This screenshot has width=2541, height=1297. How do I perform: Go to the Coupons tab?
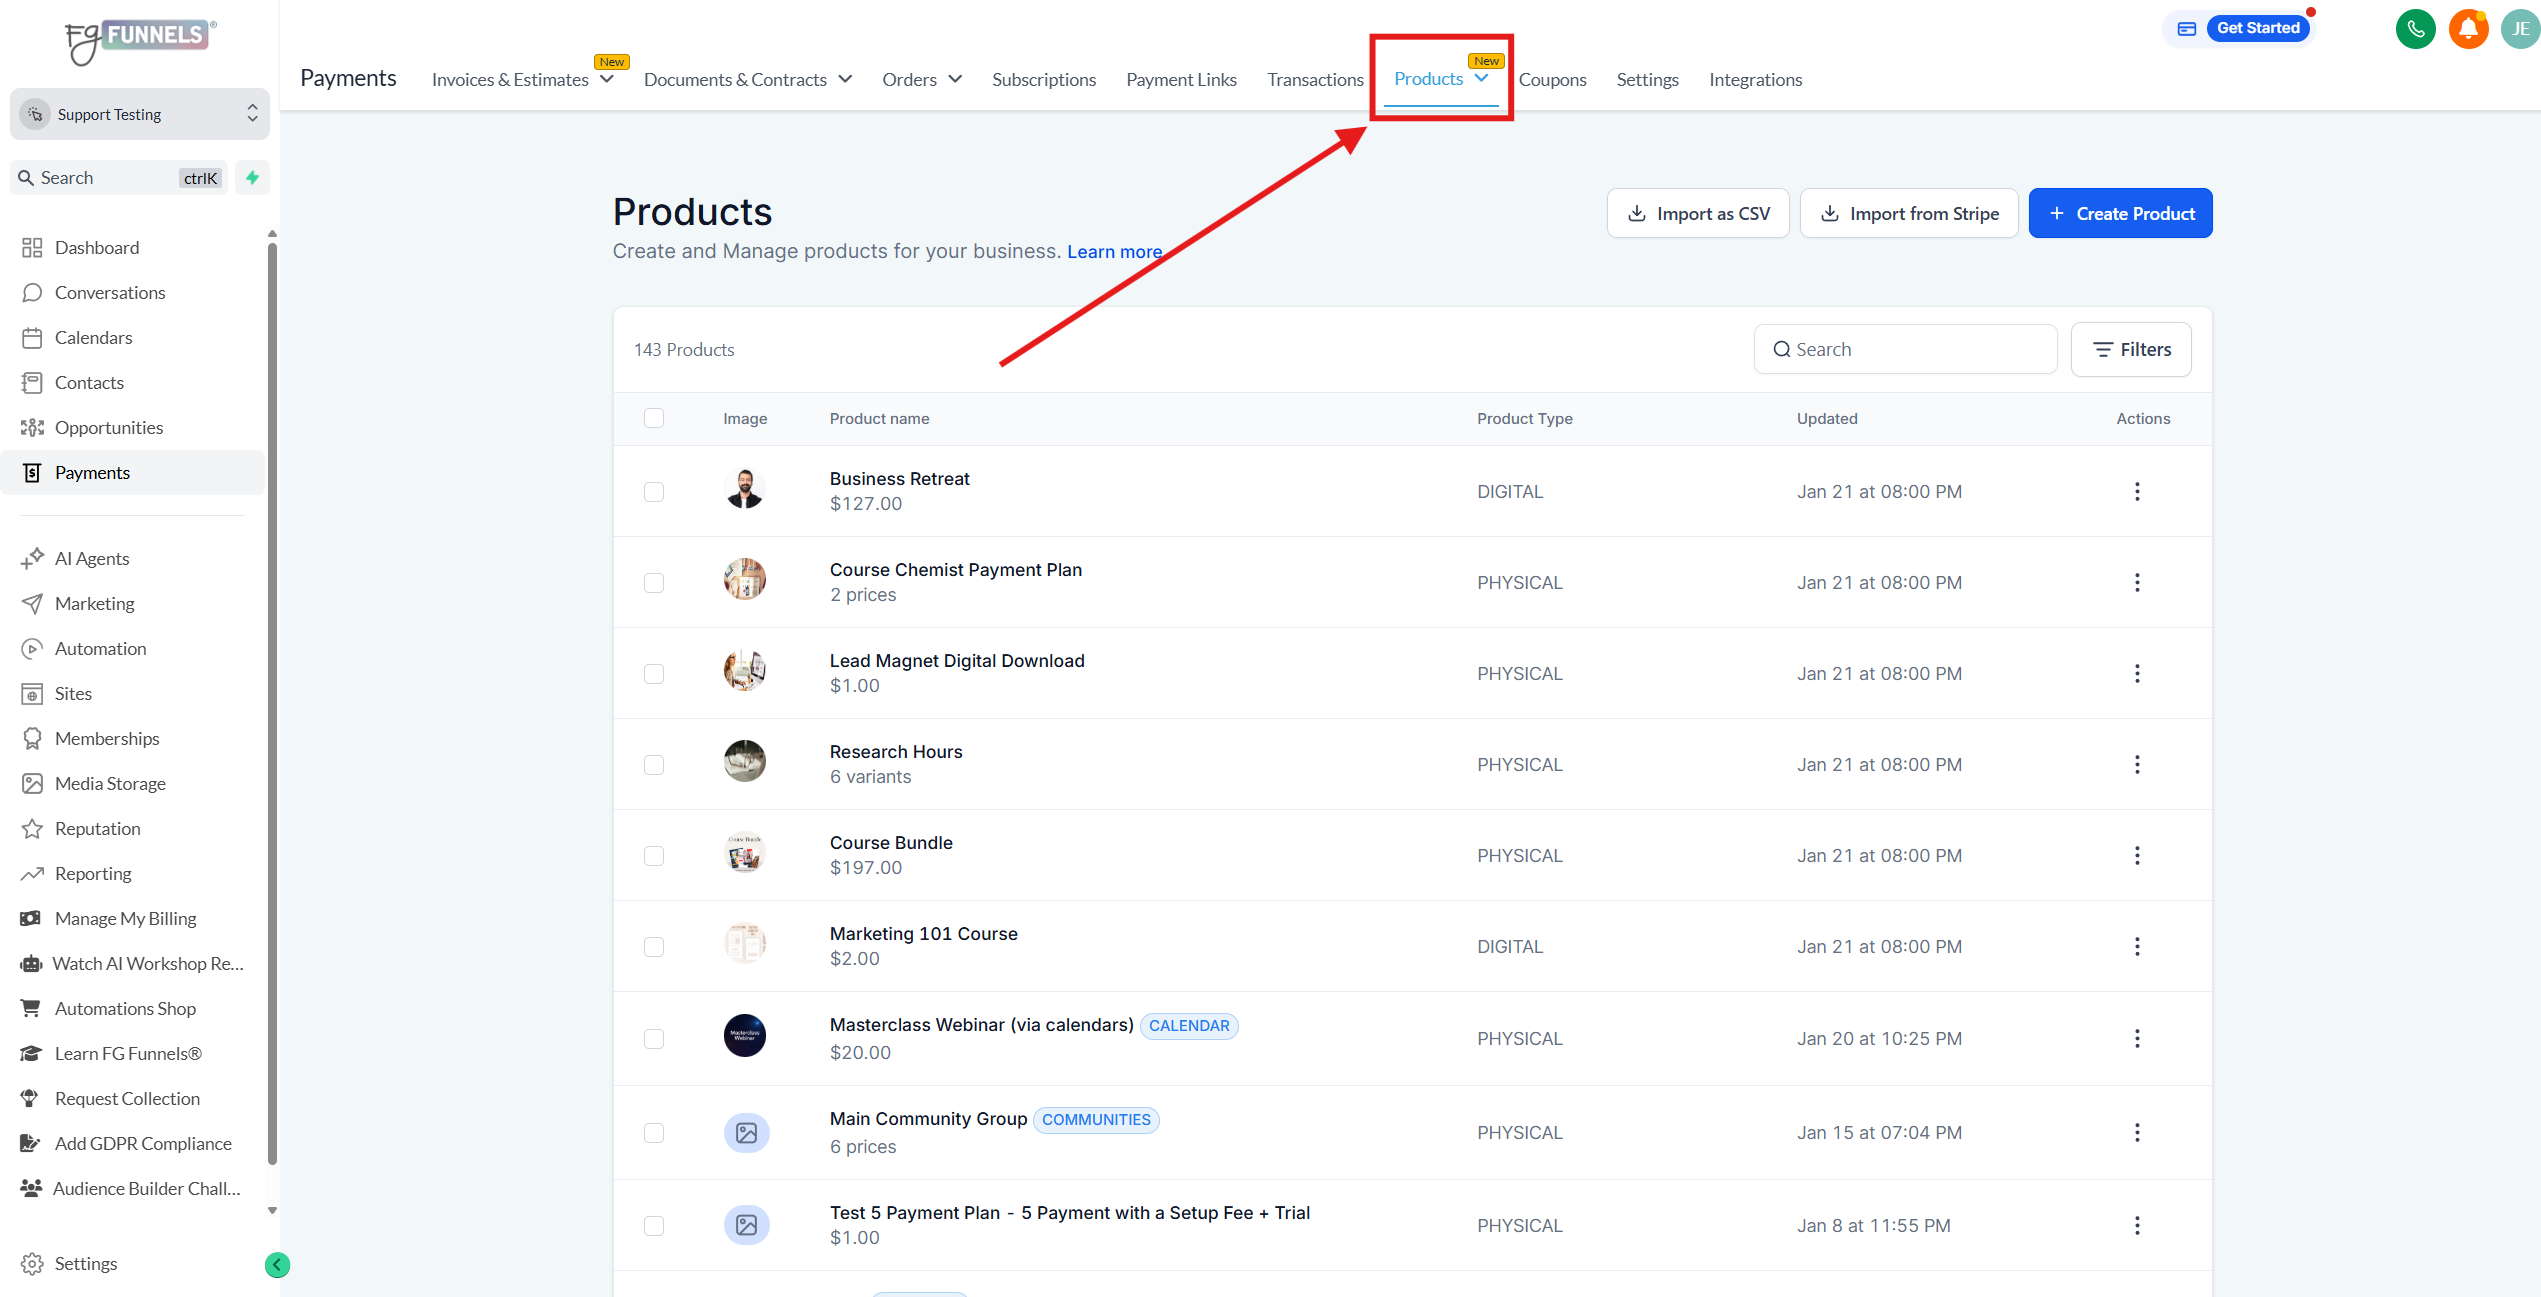1552,79
